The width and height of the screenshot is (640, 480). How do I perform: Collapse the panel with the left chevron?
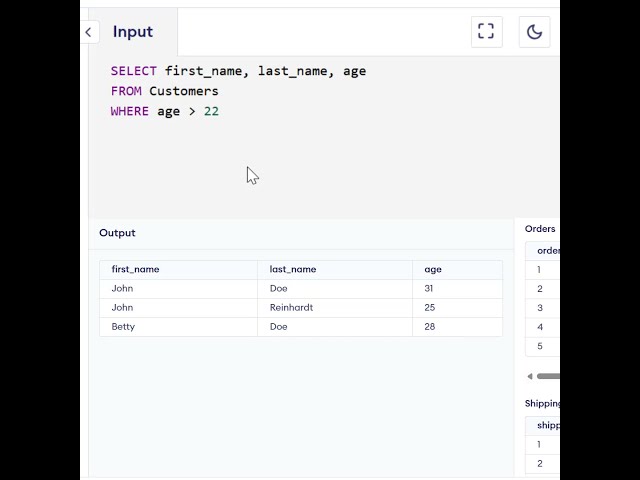tap(89, 32)
